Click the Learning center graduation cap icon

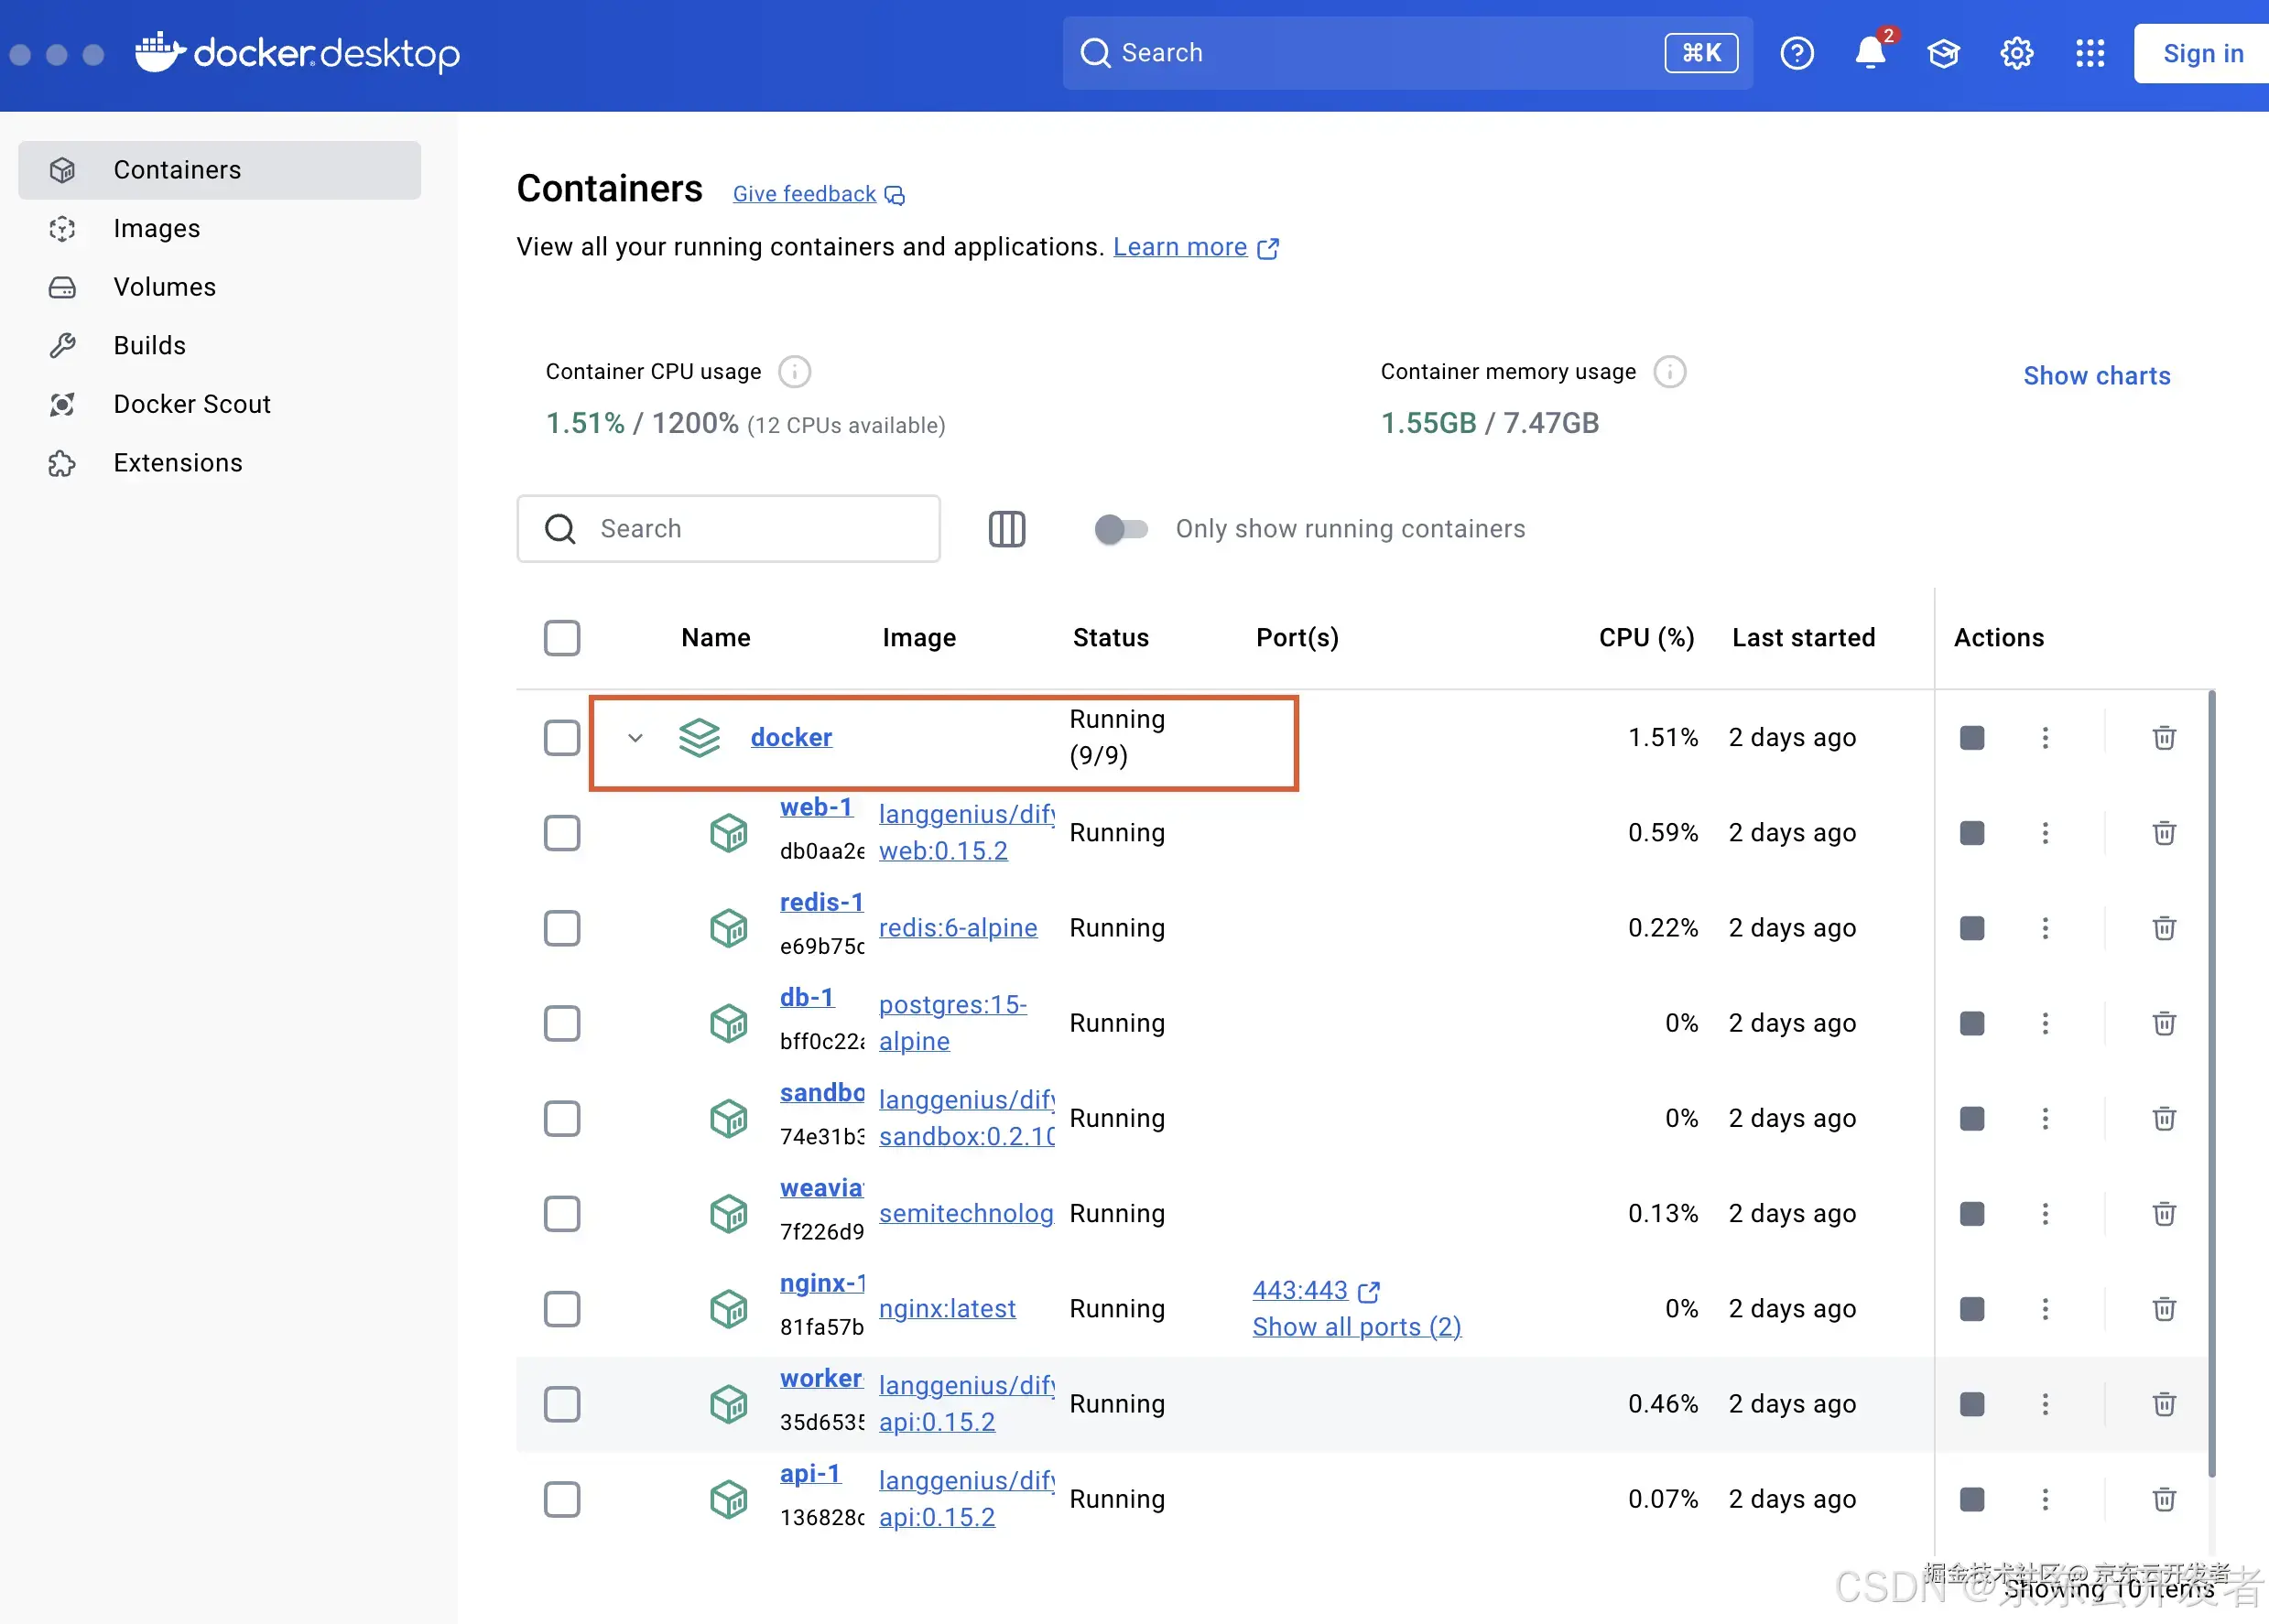(1943, 53)
